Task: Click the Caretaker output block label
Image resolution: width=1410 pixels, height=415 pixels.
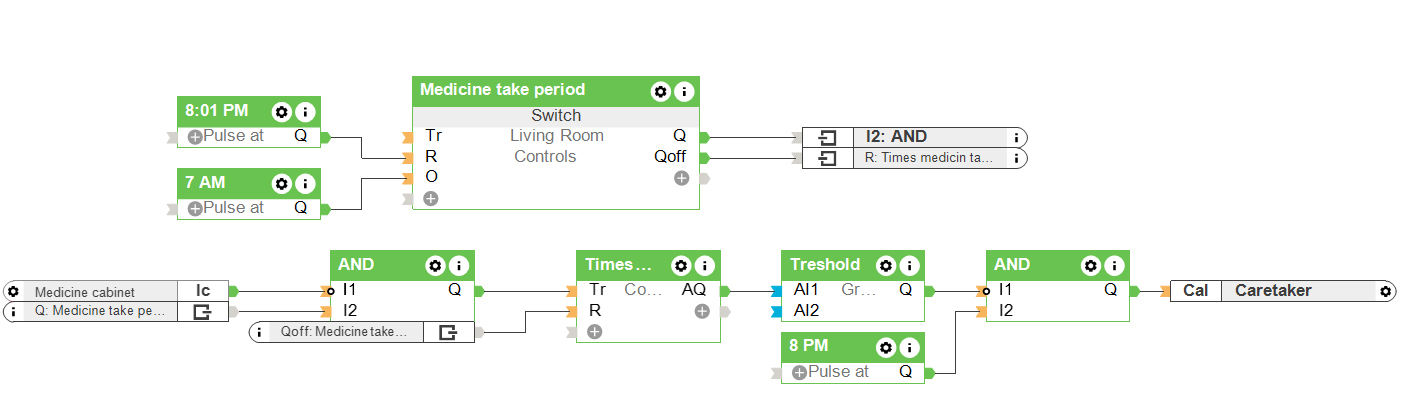Action: pyautogui.click(x=1272, y=291)
